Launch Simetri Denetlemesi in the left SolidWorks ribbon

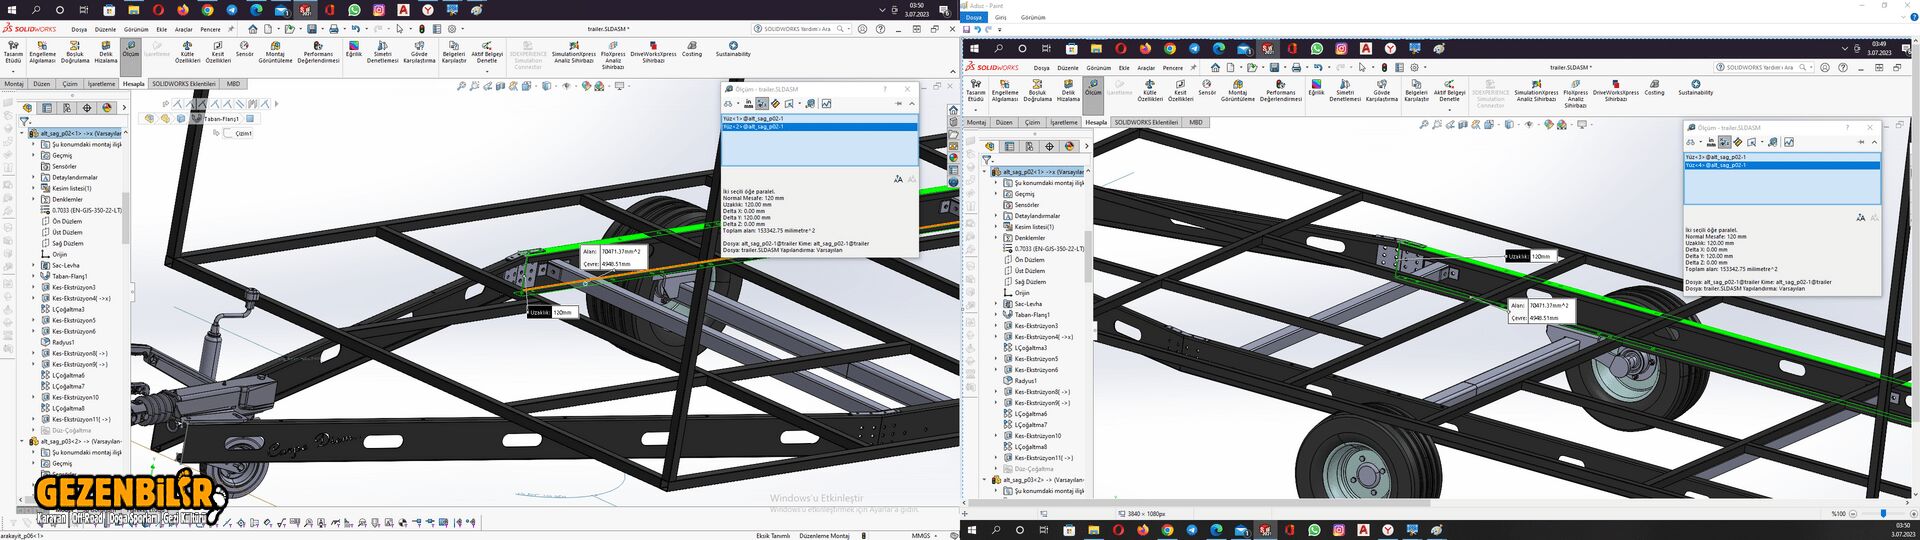click(x=382, y=52)
